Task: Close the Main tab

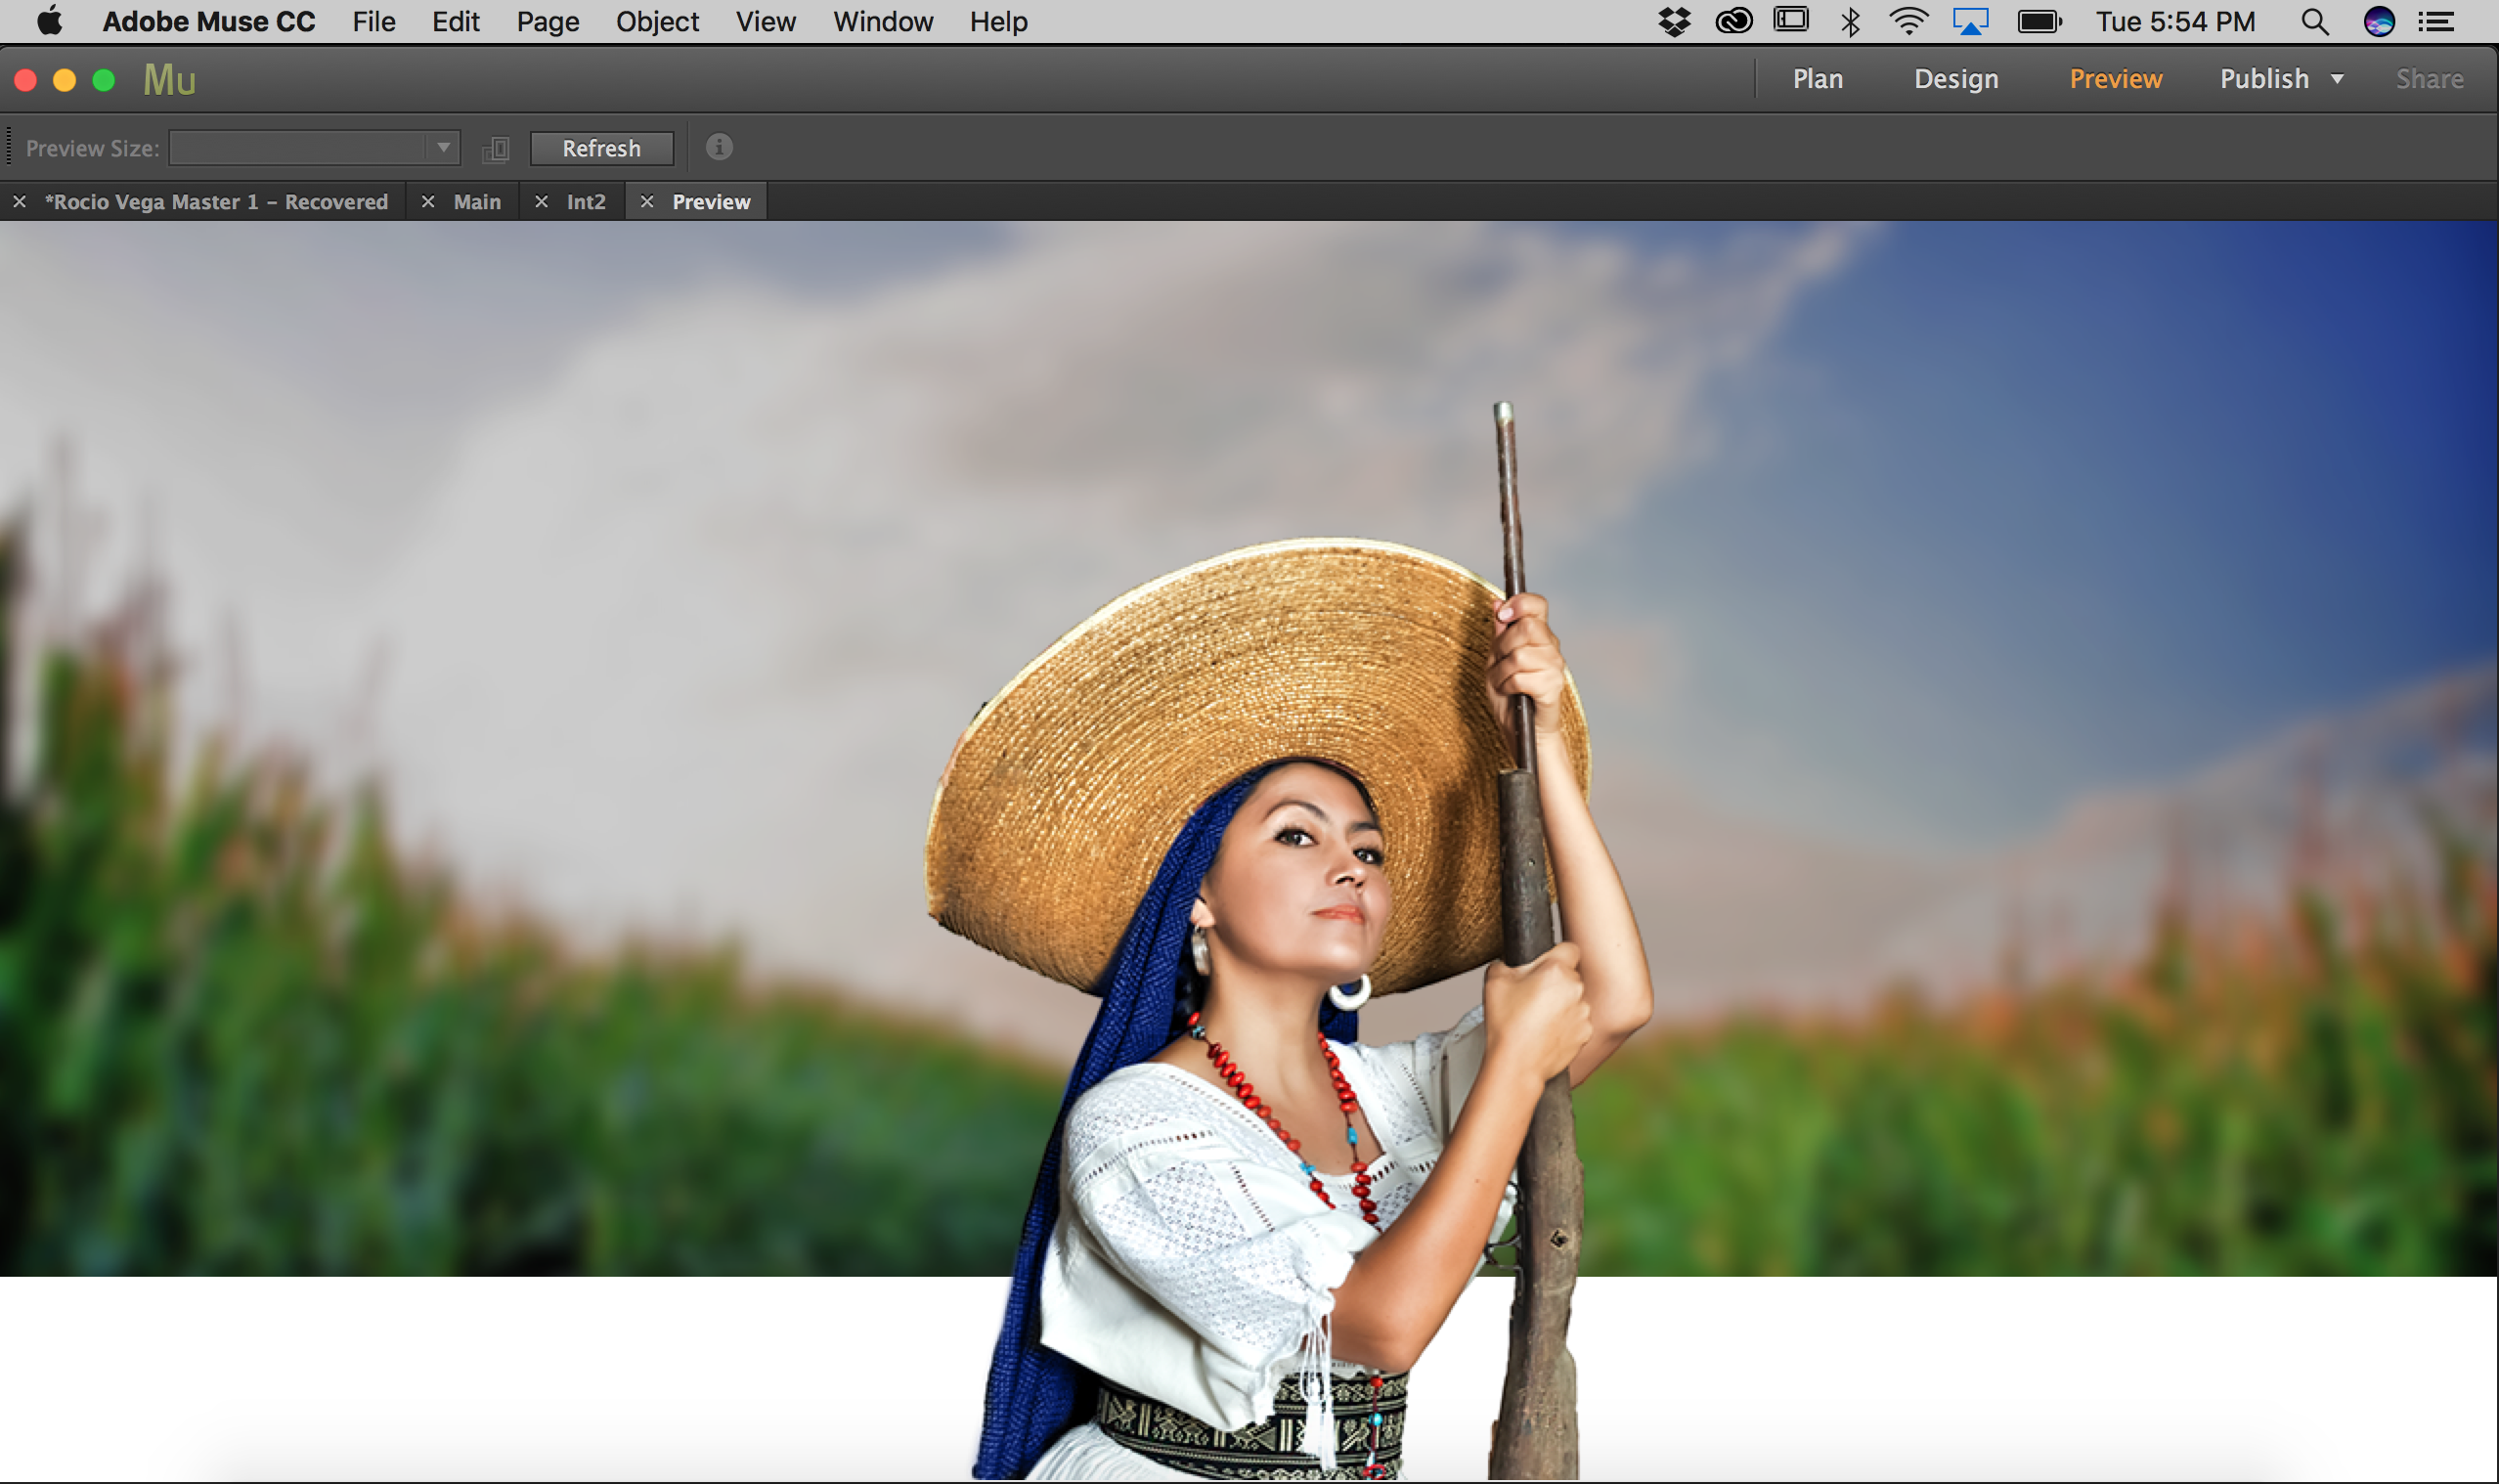Action: click(428, 202)
